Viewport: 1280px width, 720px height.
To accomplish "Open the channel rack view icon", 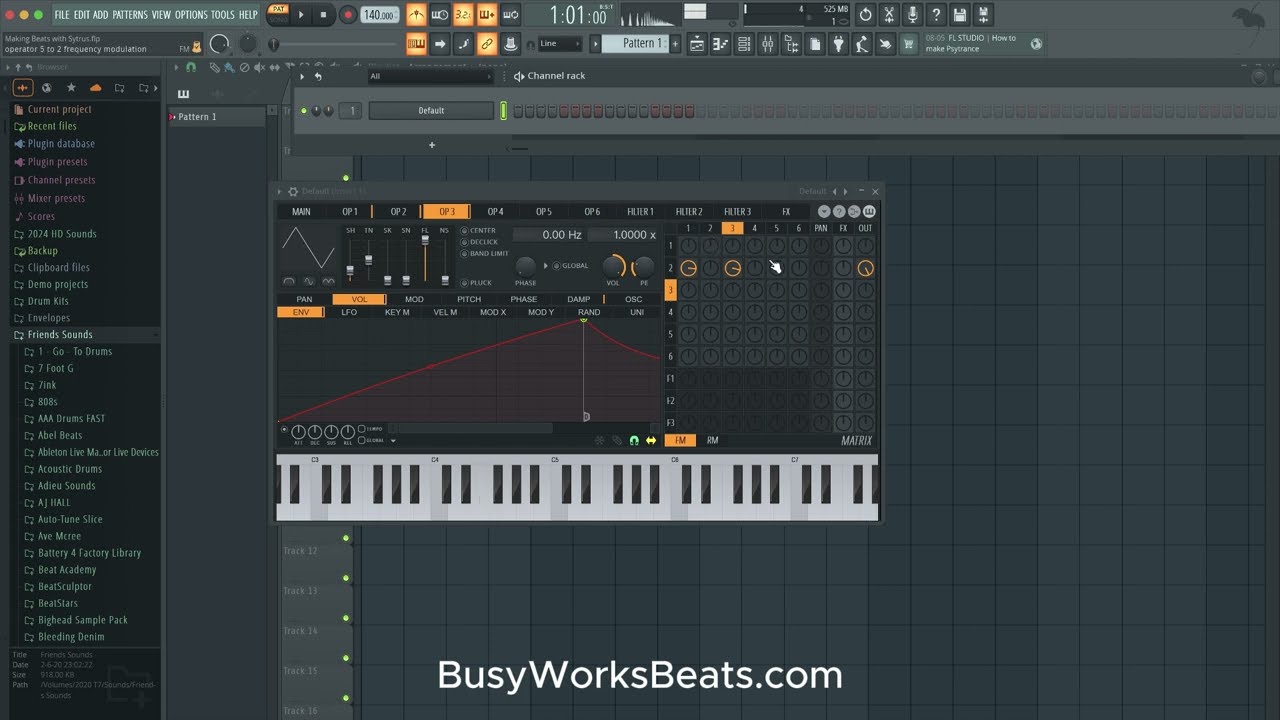I will coord(744,44).
